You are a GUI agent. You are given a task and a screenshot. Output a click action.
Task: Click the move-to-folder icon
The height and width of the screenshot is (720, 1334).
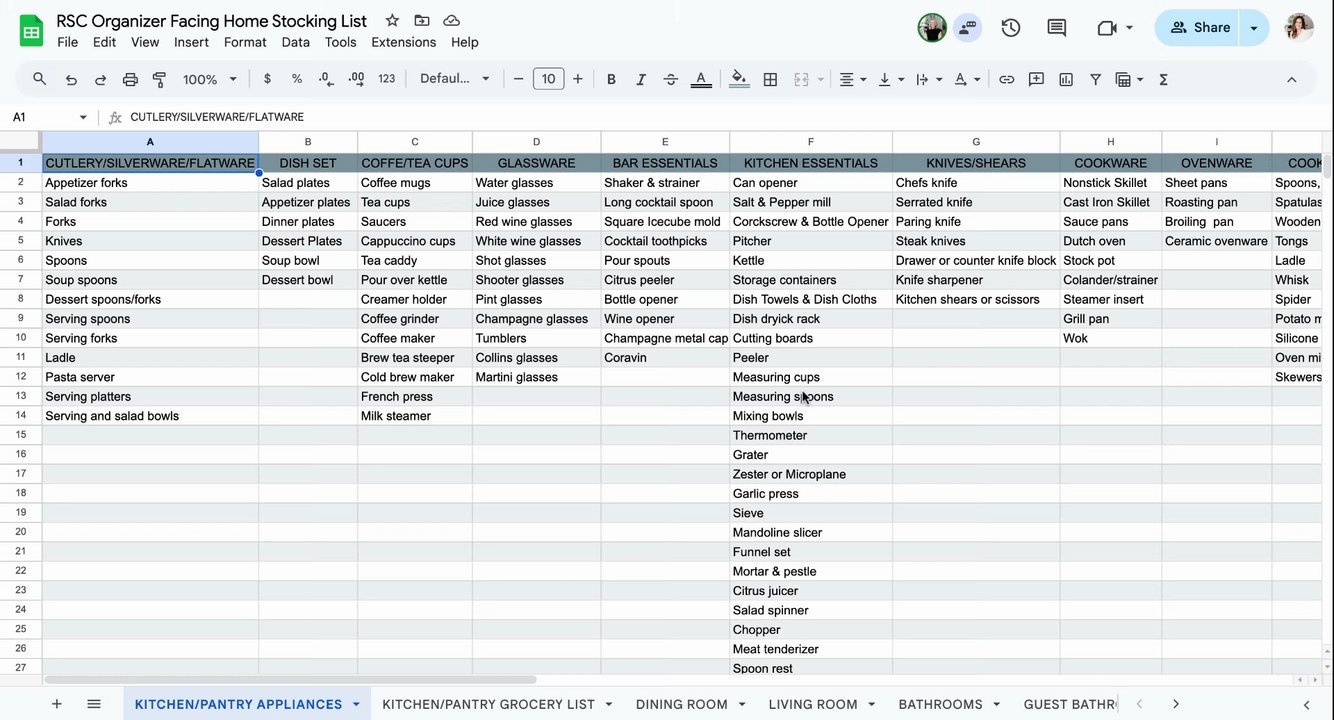[422, 21]
